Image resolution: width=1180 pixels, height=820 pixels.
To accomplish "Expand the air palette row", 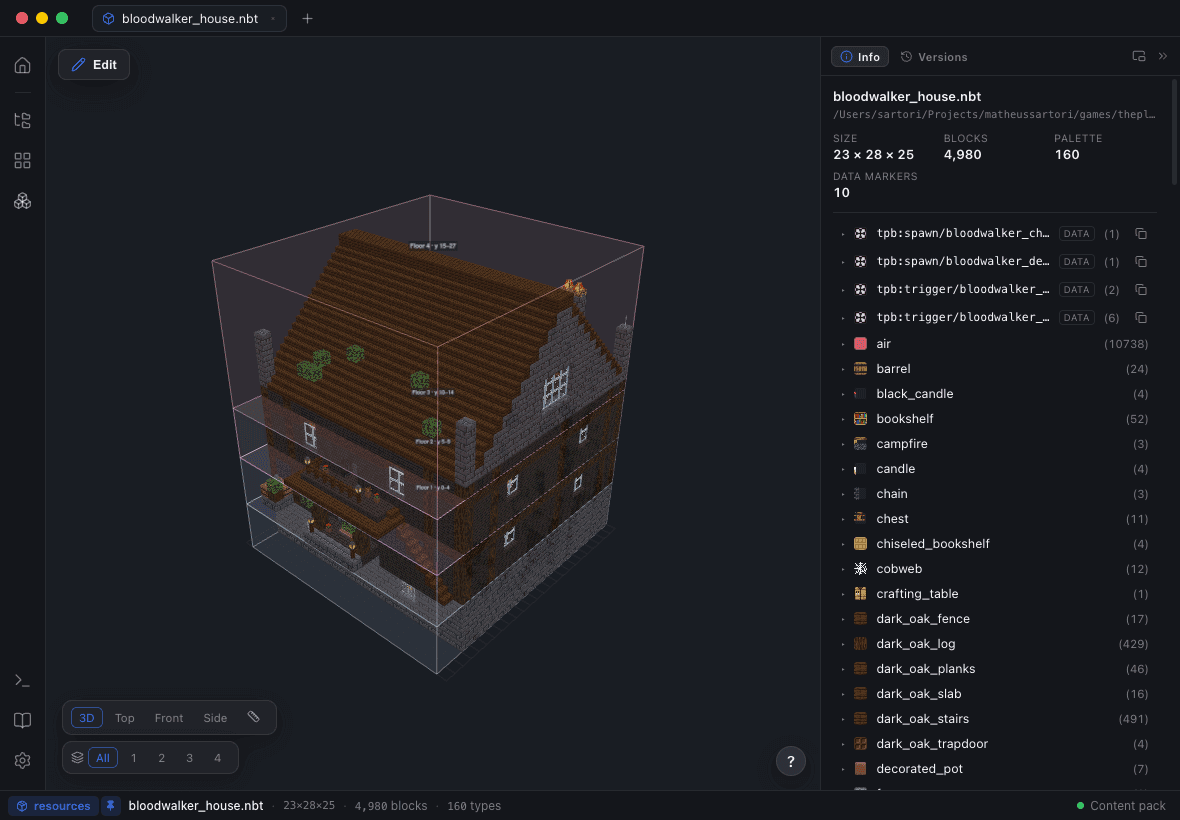I will pyautogui.click(x=843, y=344).
